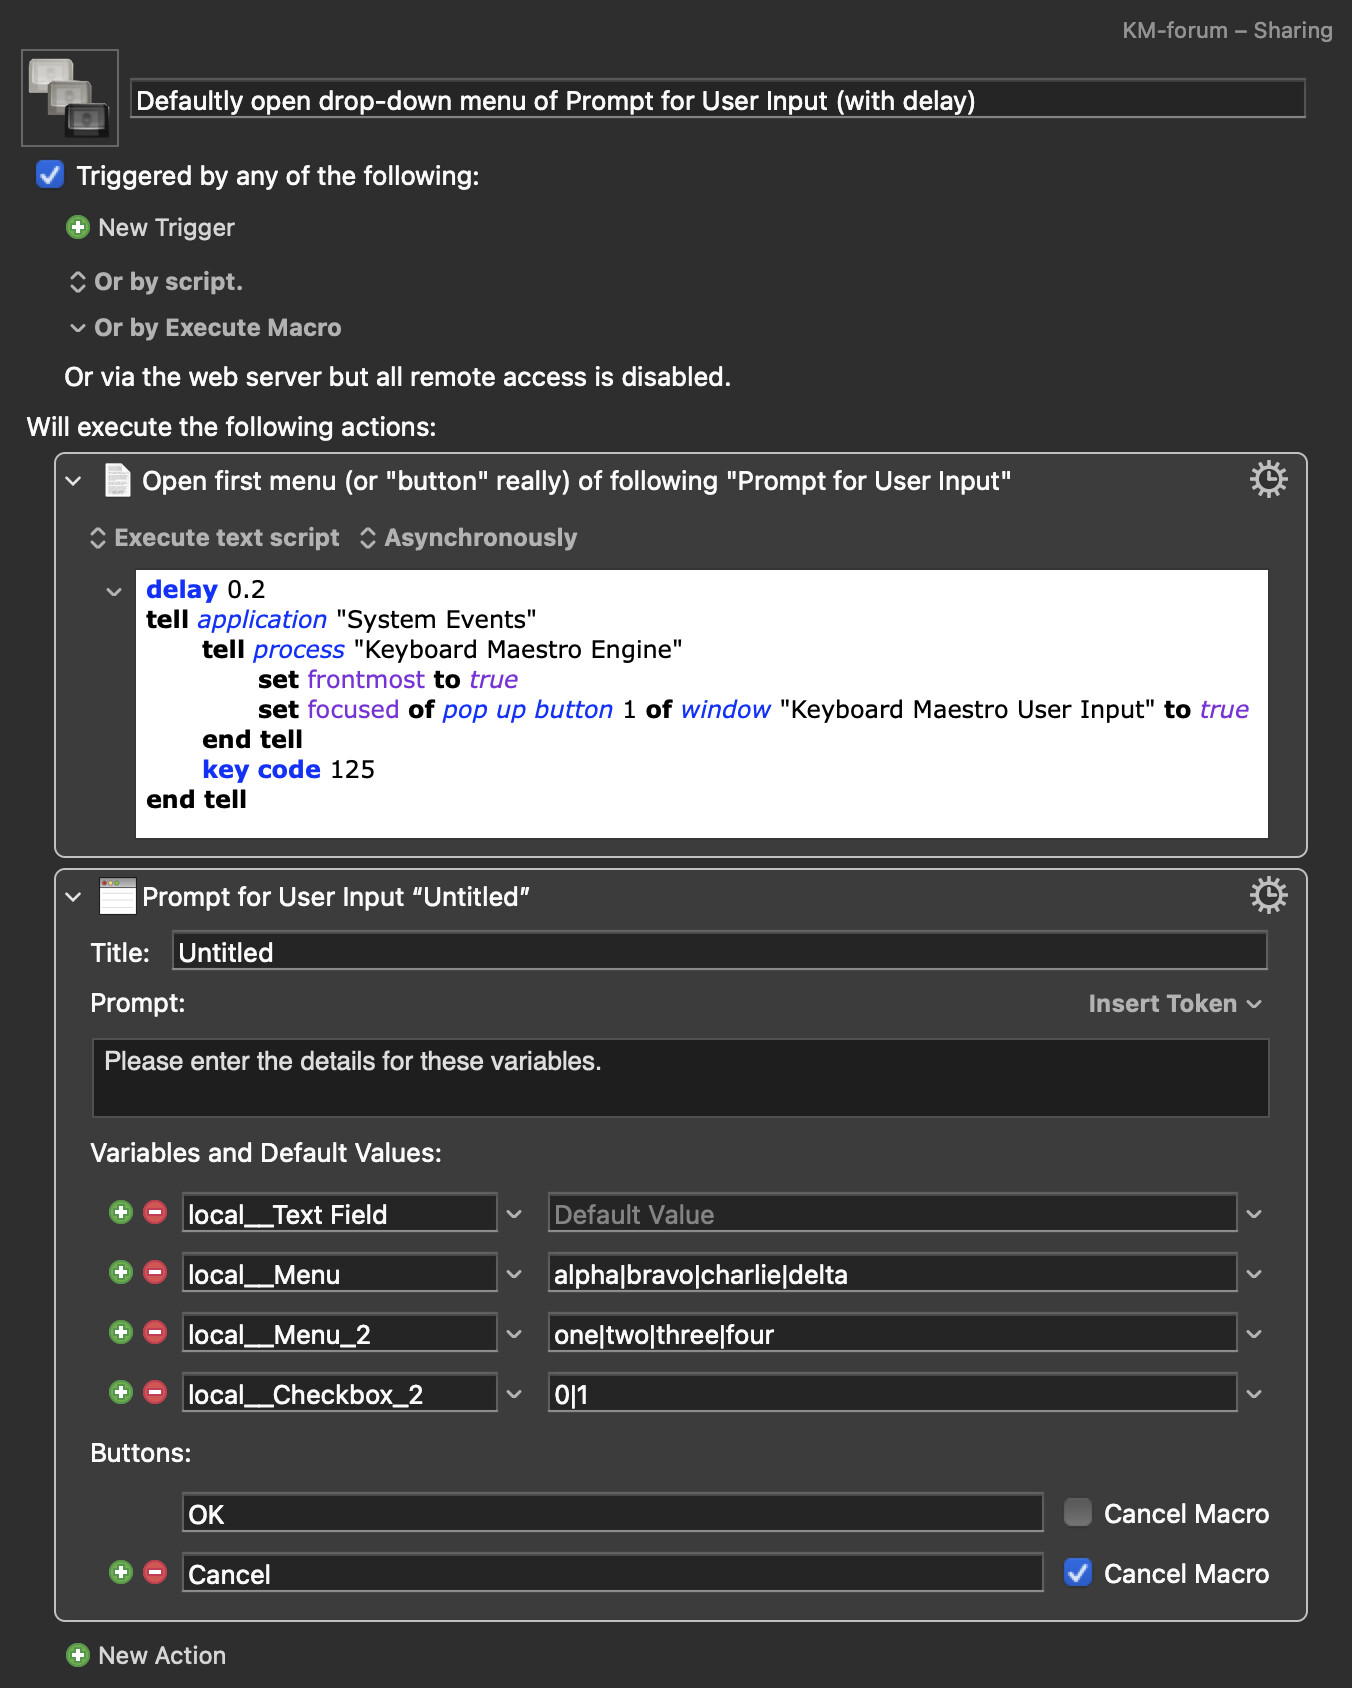Open gear menu of the script action

1268,480
